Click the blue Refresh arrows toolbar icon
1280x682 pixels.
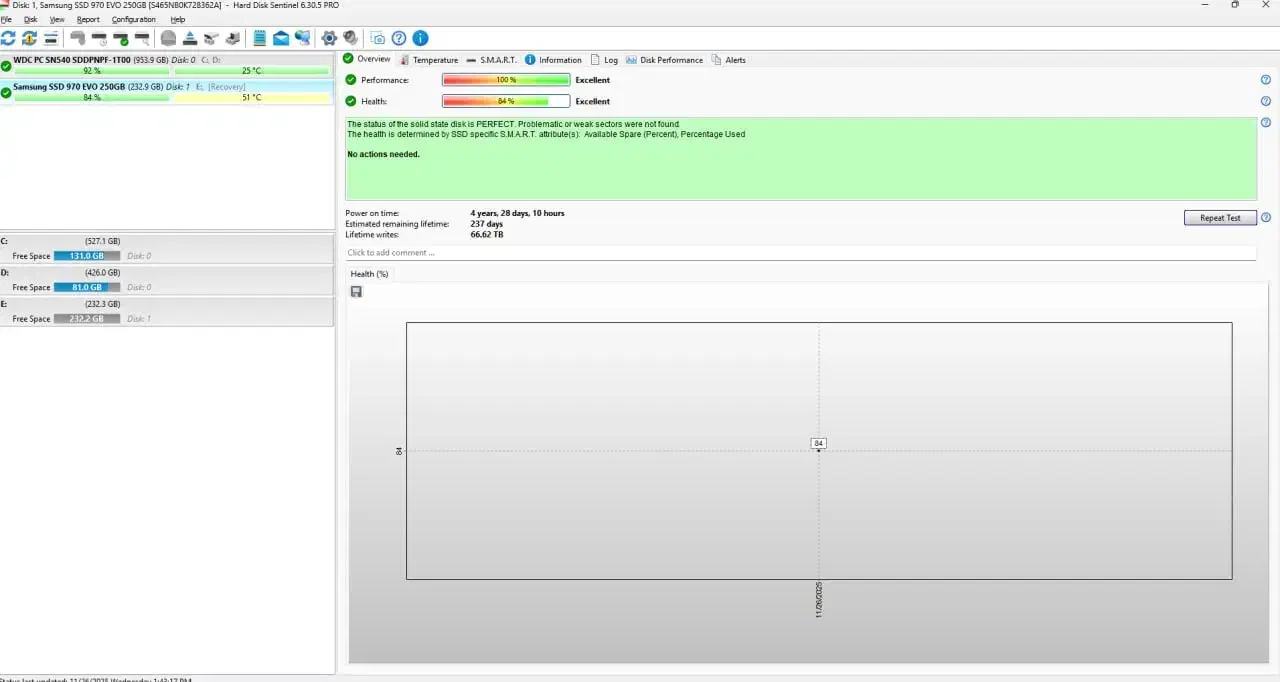click(8, 38)
